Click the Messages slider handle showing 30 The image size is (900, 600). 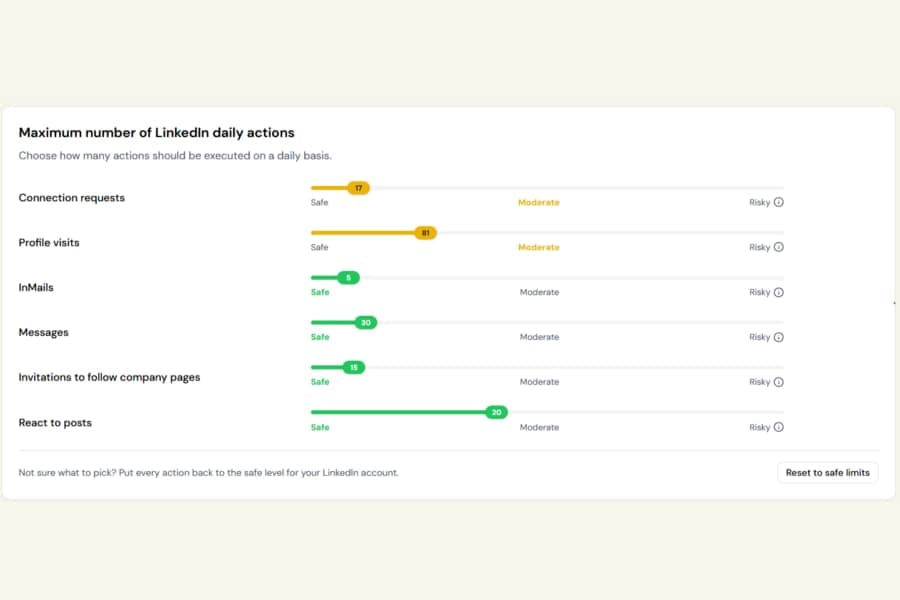click(366, 323)
